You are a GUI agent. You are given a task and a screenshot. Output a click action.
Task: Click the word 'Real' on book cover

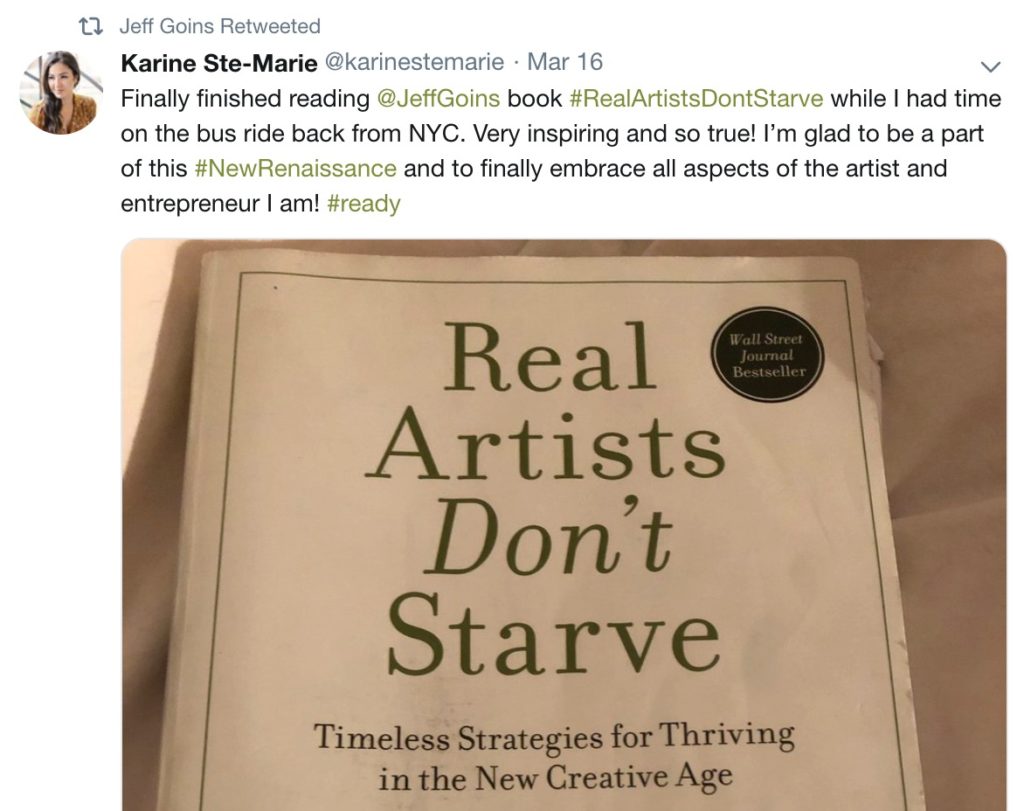pyautogui.click(x=550, y=357)
